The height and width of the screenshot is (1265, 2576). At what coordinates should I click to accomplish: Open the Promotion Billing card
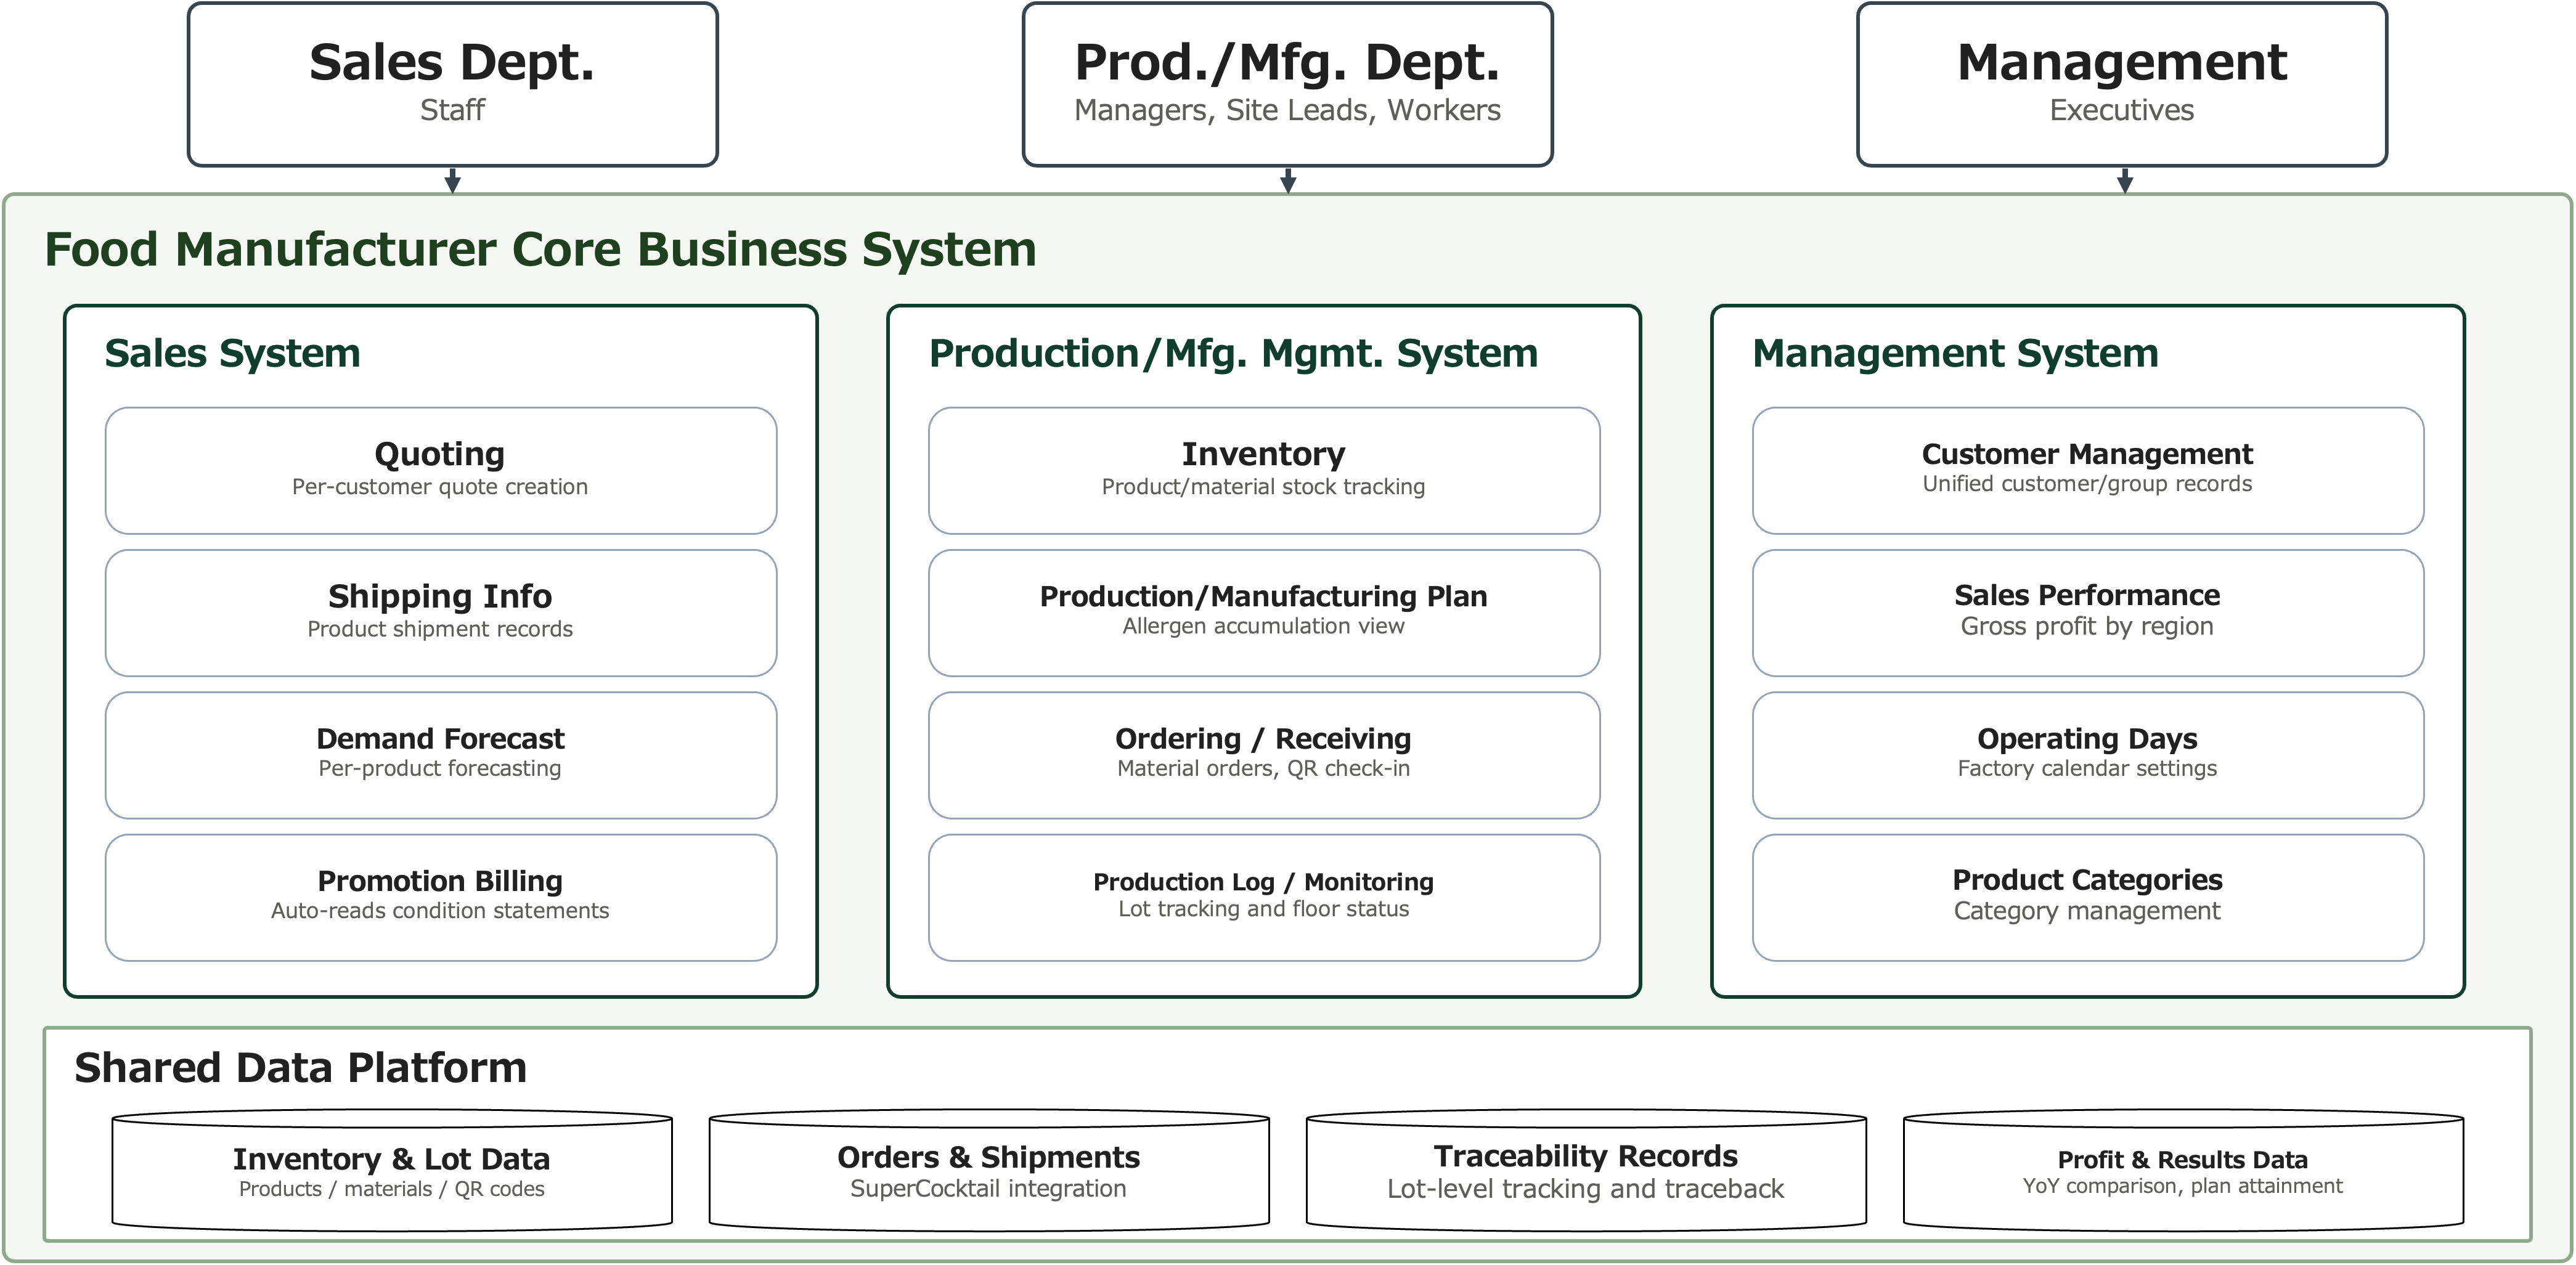point(441,898)
